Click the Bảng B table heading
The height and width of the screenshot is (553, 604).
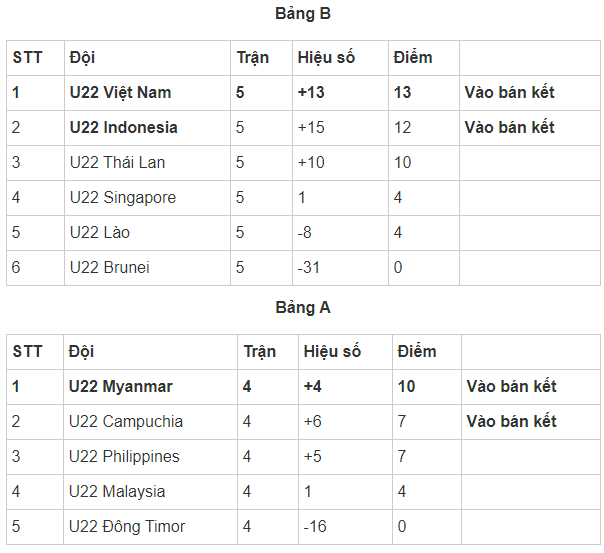302,14
